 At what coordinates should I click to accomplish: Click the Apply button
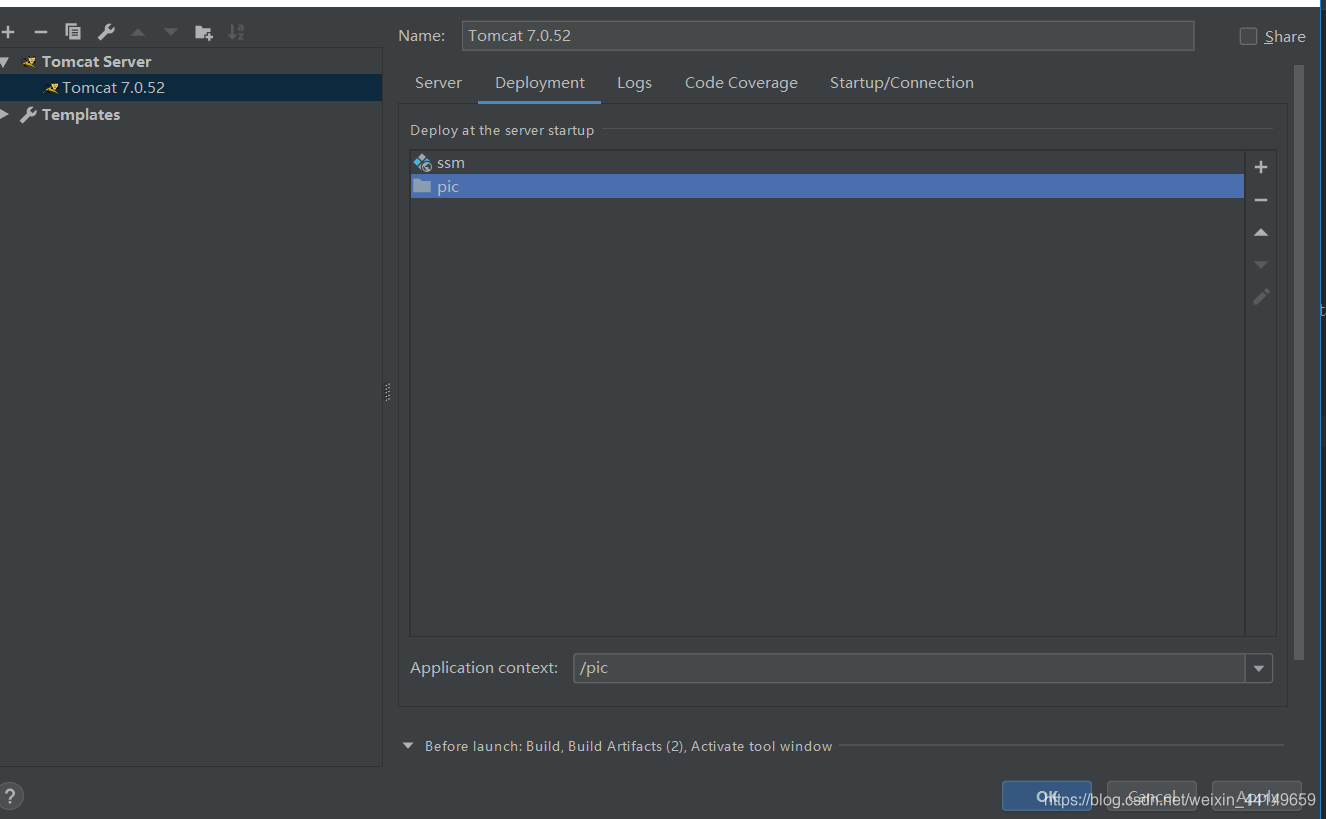[x=1257, y=796]
